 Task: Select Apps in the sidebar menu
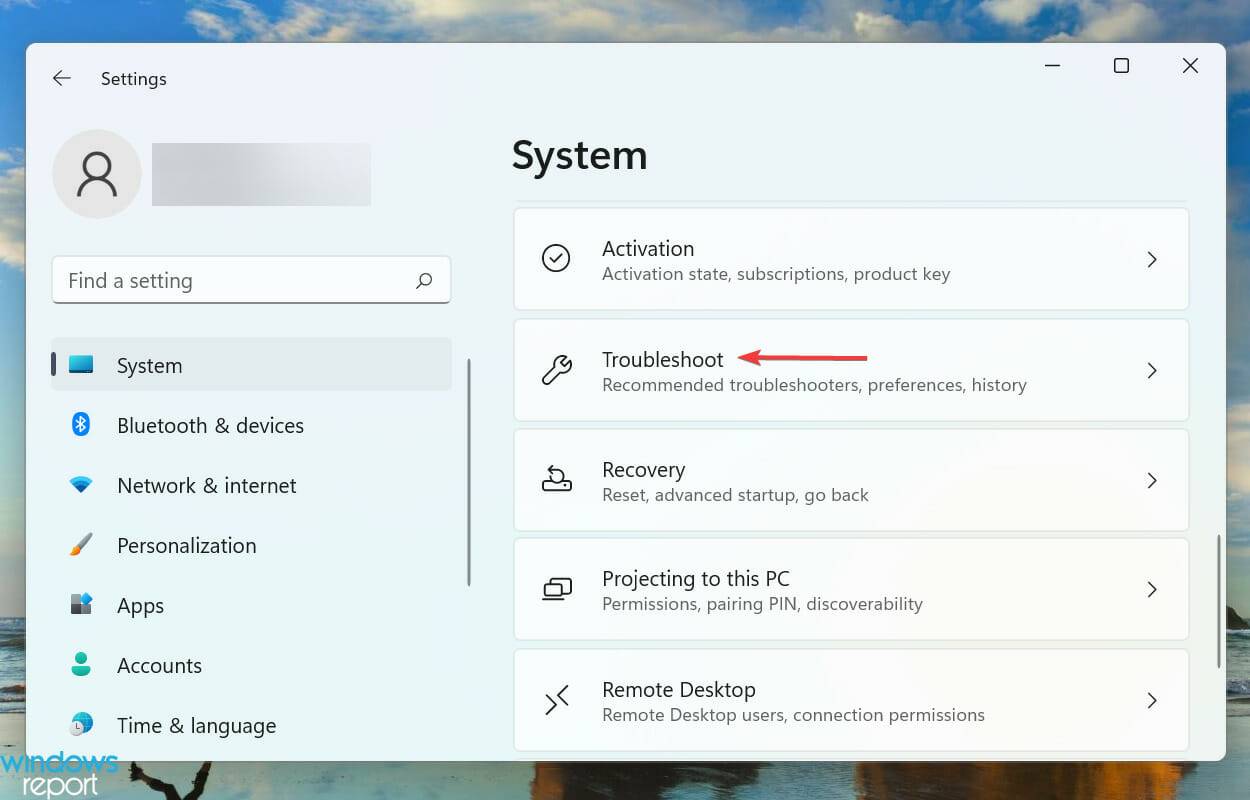coord(140,605)
